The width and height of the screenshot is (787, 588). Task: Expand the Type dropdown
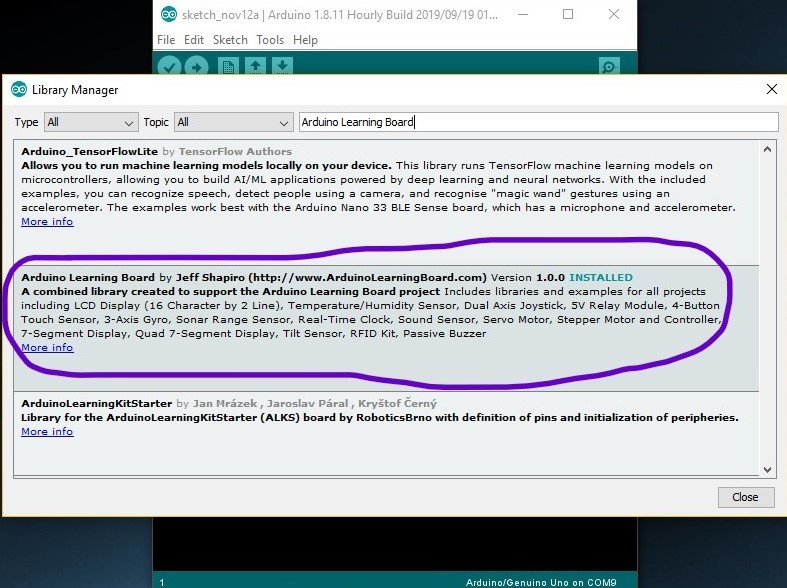tap(91, 122)
